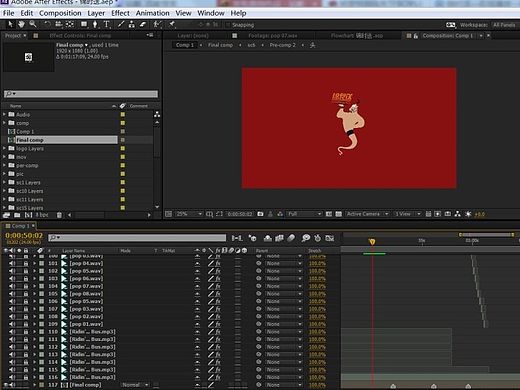Image resolution: width=520 pixels, height=390 pixels.
Task: Click the timeline zoom navigator bar
Action: pyautogui.click(x=487, y=235)
